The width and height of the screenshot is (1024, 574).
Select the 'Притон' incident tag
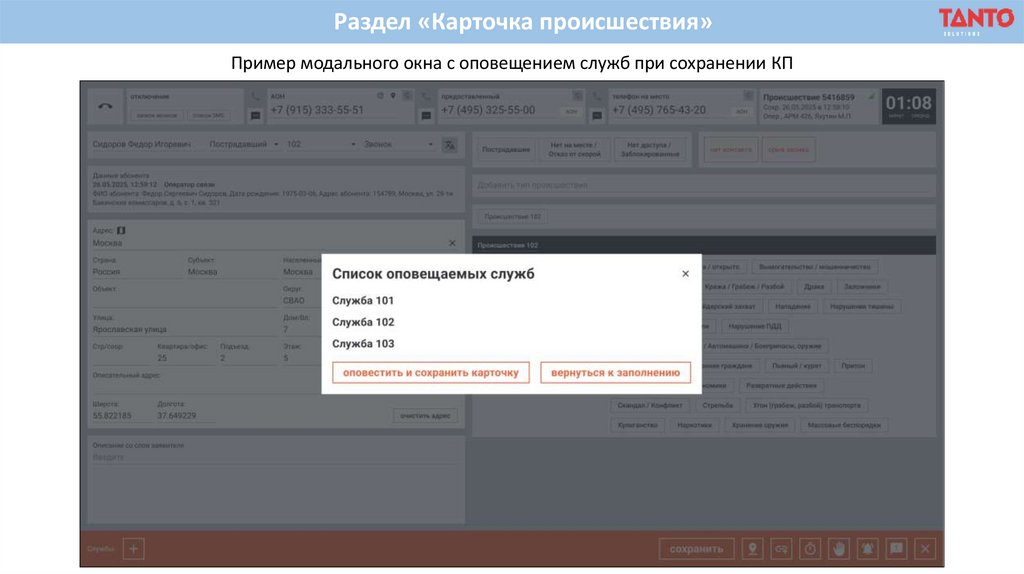pyautogui.click(x=853, y=366)
